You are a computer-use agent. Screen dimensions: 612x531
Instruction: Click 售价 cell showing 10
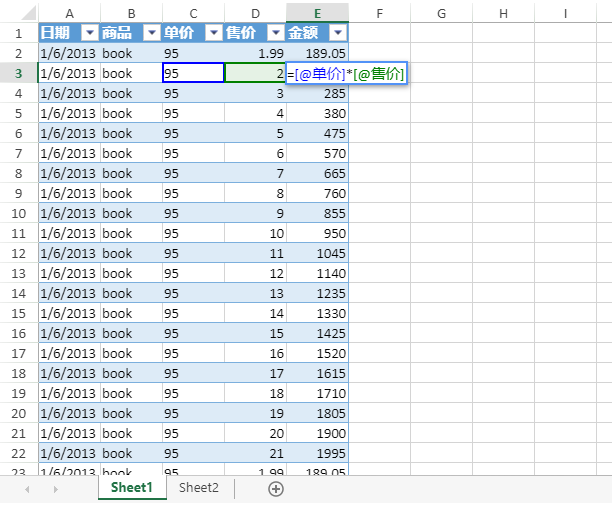click(x=256, y=233)
